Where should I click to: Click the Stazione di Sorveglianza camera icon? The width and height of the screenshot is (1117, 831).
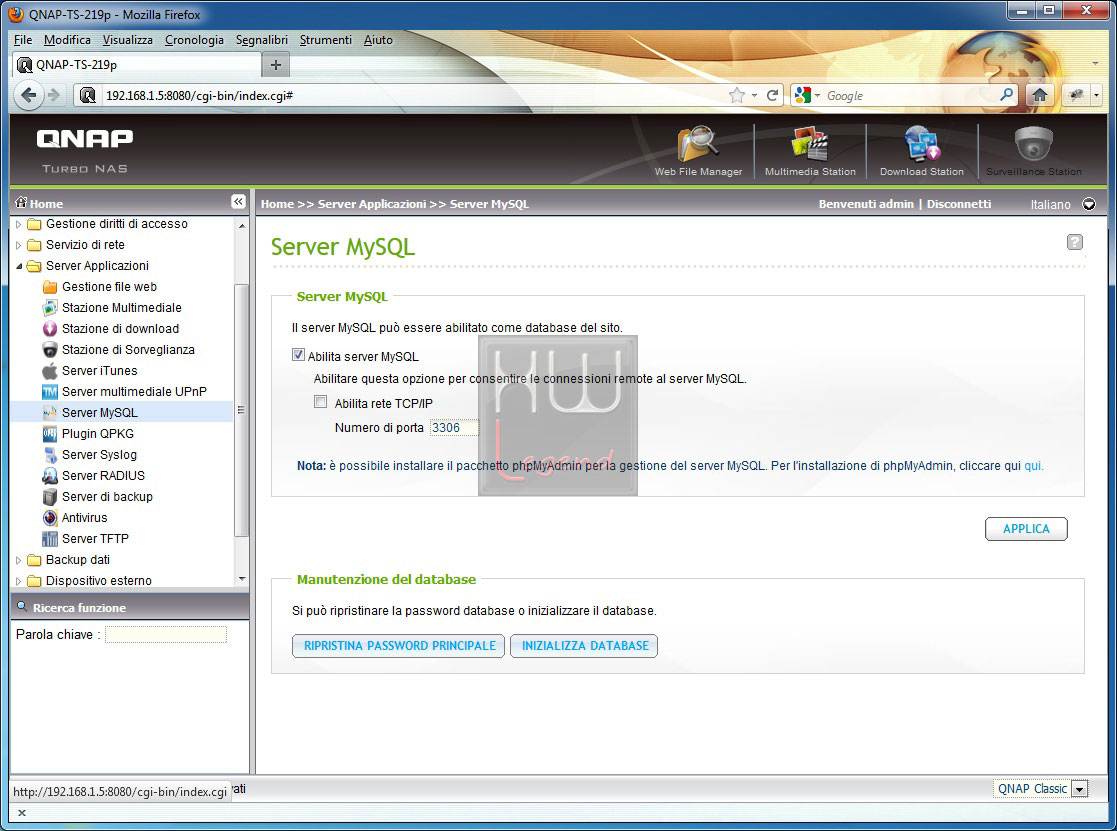tap(50, 350)
